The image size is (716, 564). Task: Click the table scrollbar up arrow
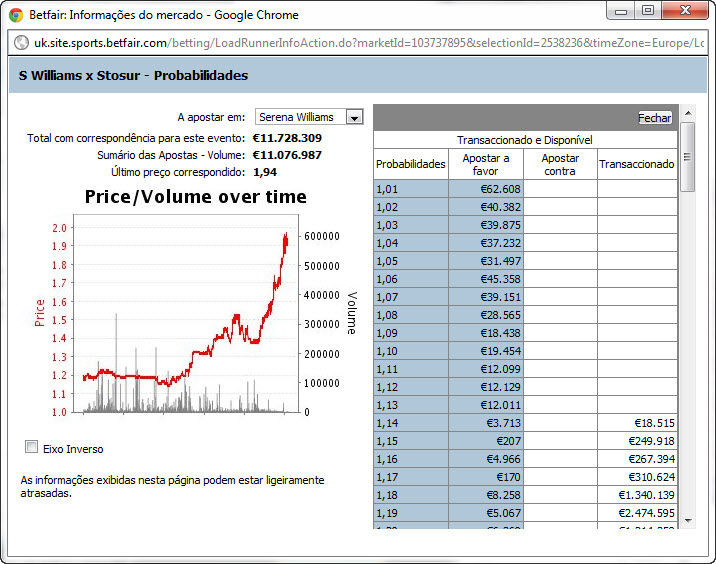pyautogui.click(x=688, y=112)
